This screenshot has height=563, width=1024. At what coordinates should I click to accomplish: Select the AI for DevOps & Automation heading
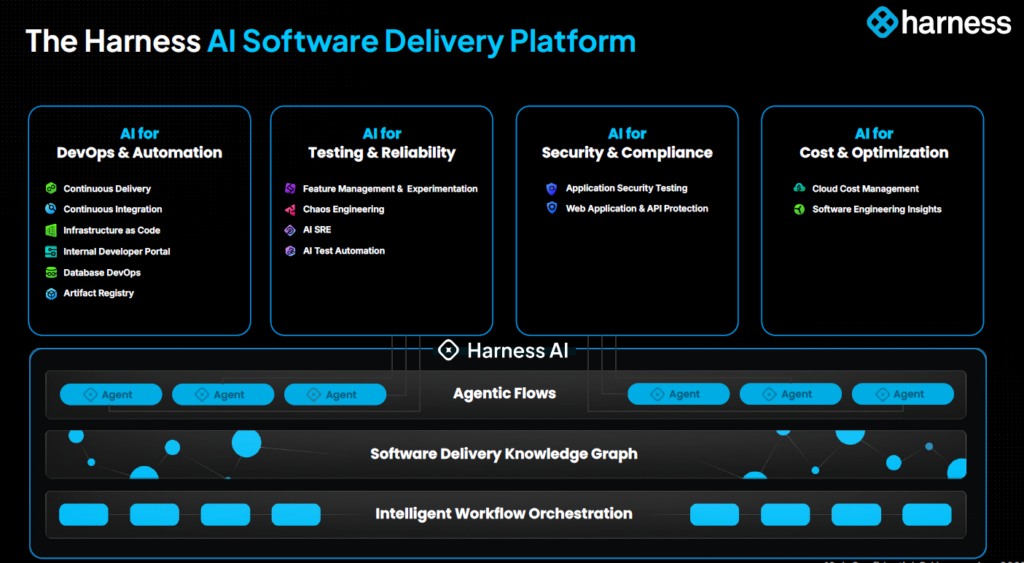click(139, 143)
